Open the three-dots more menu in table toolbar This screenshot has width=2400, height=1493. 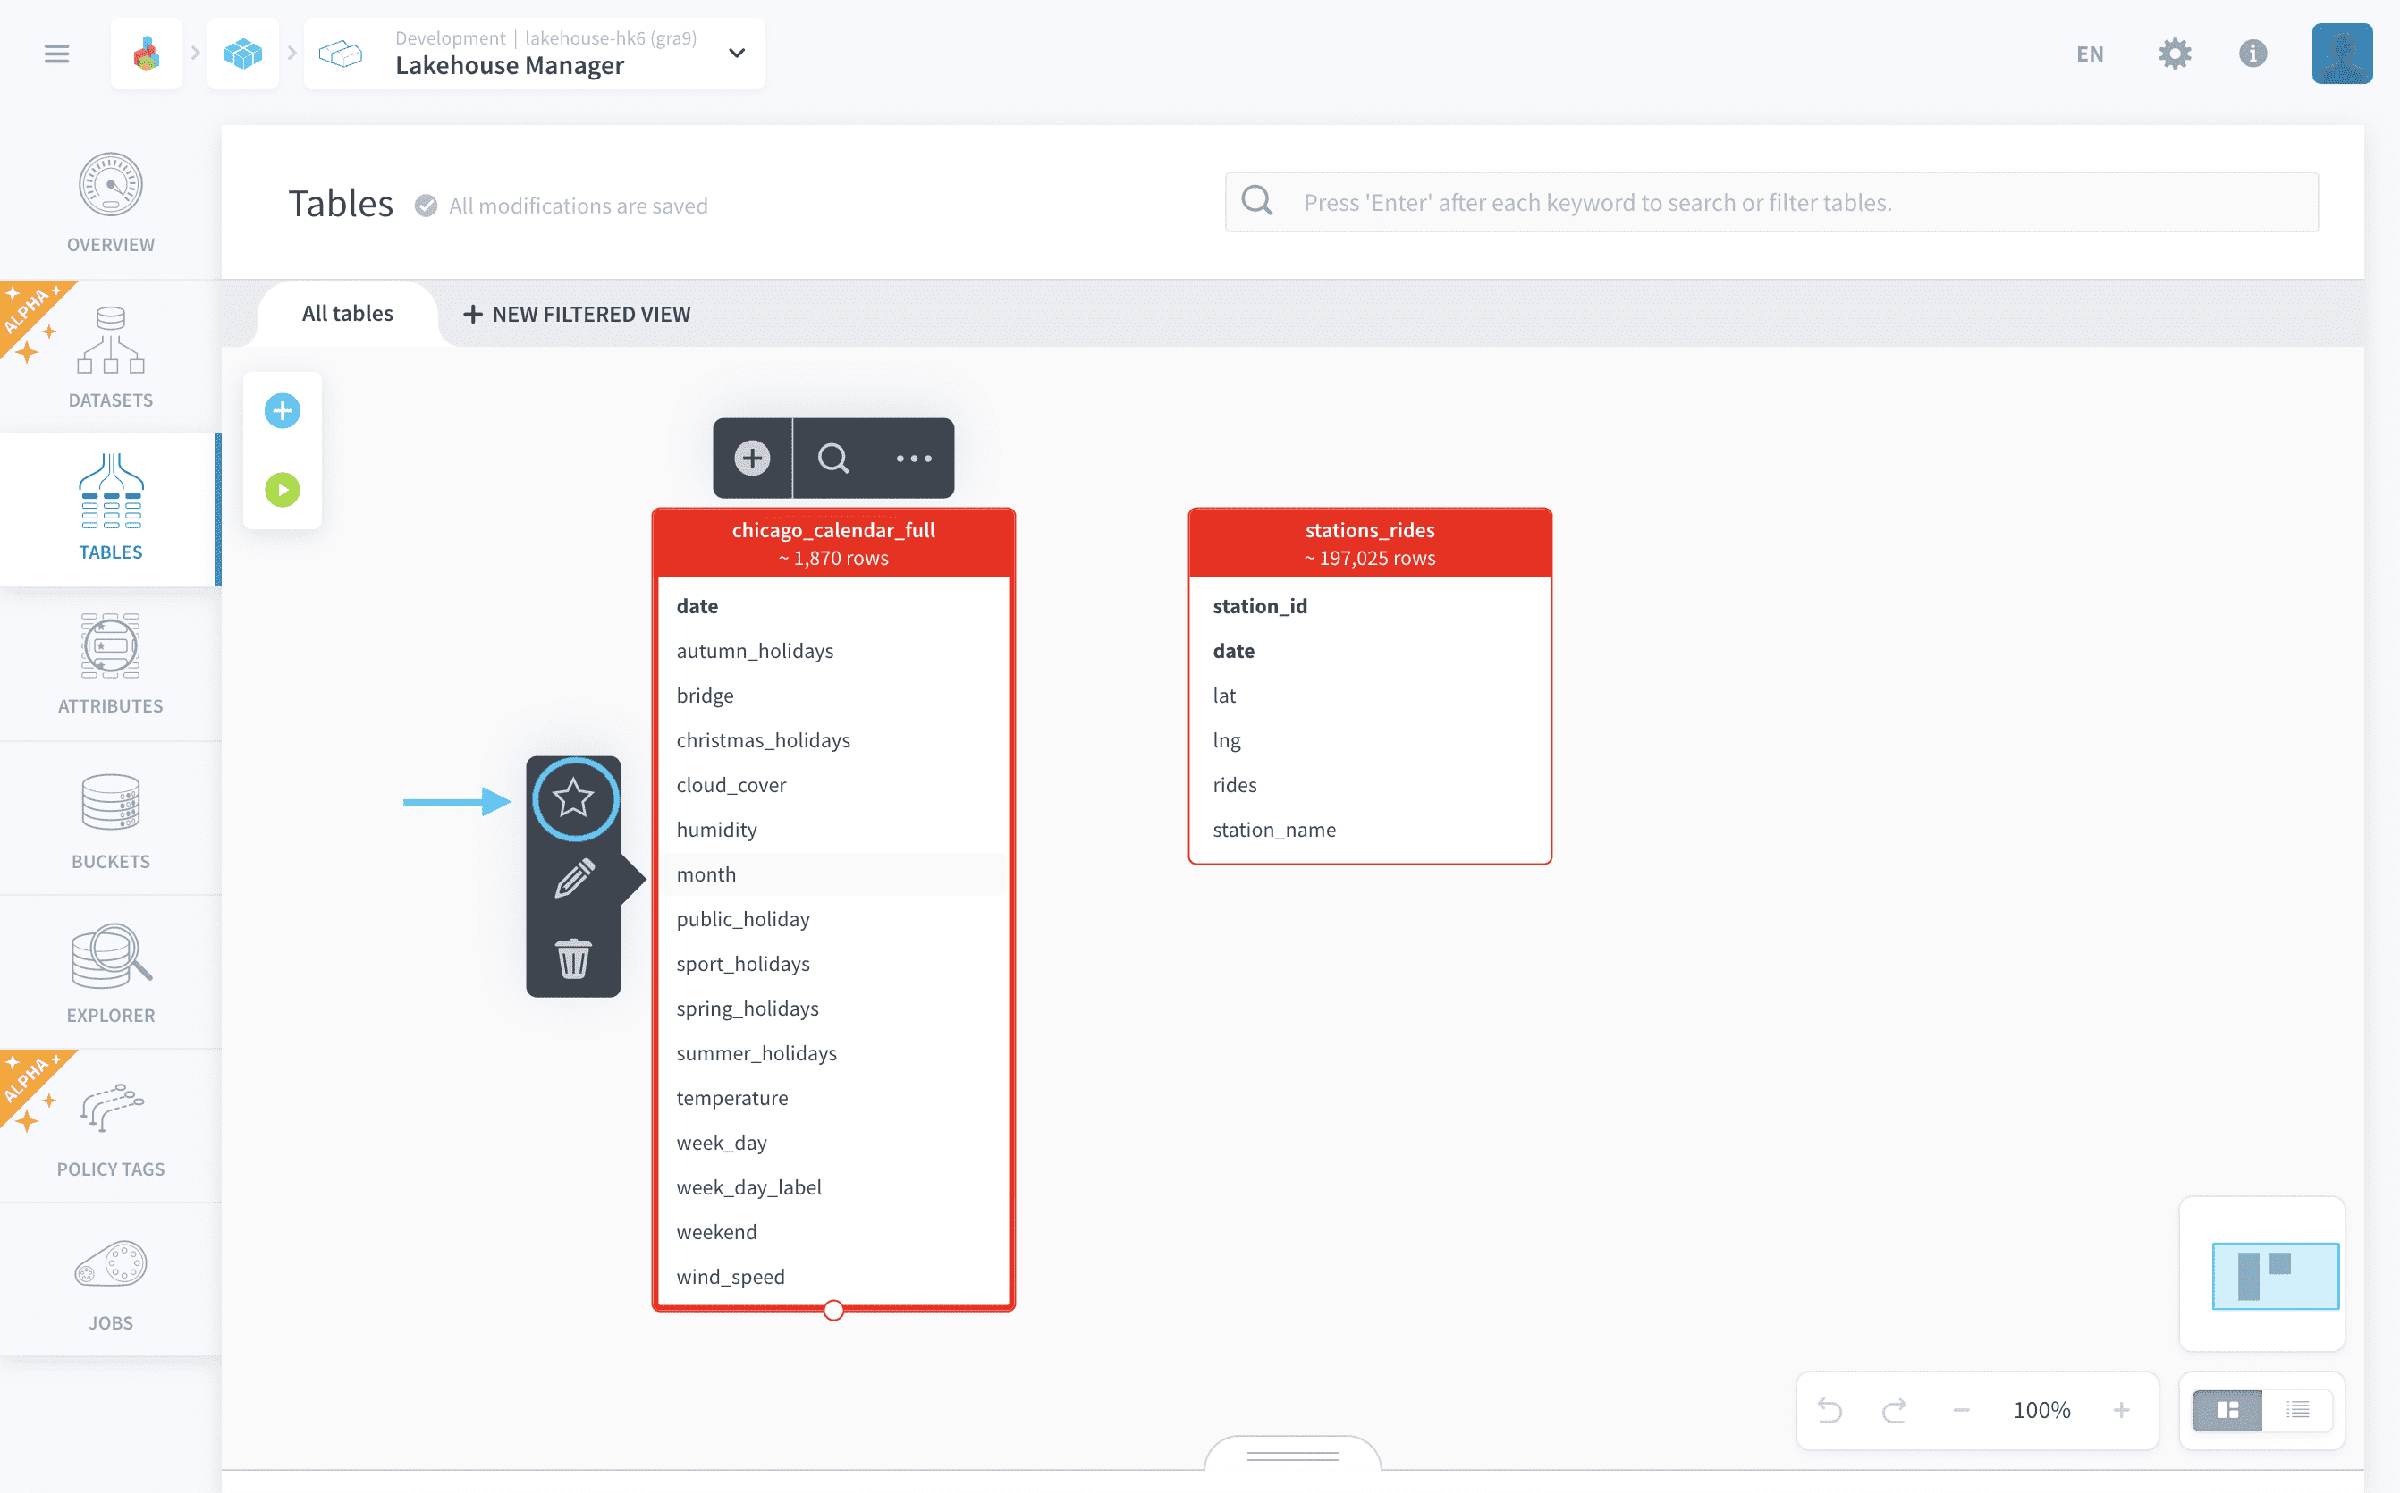pyautogui.click(x=914, y=458)
